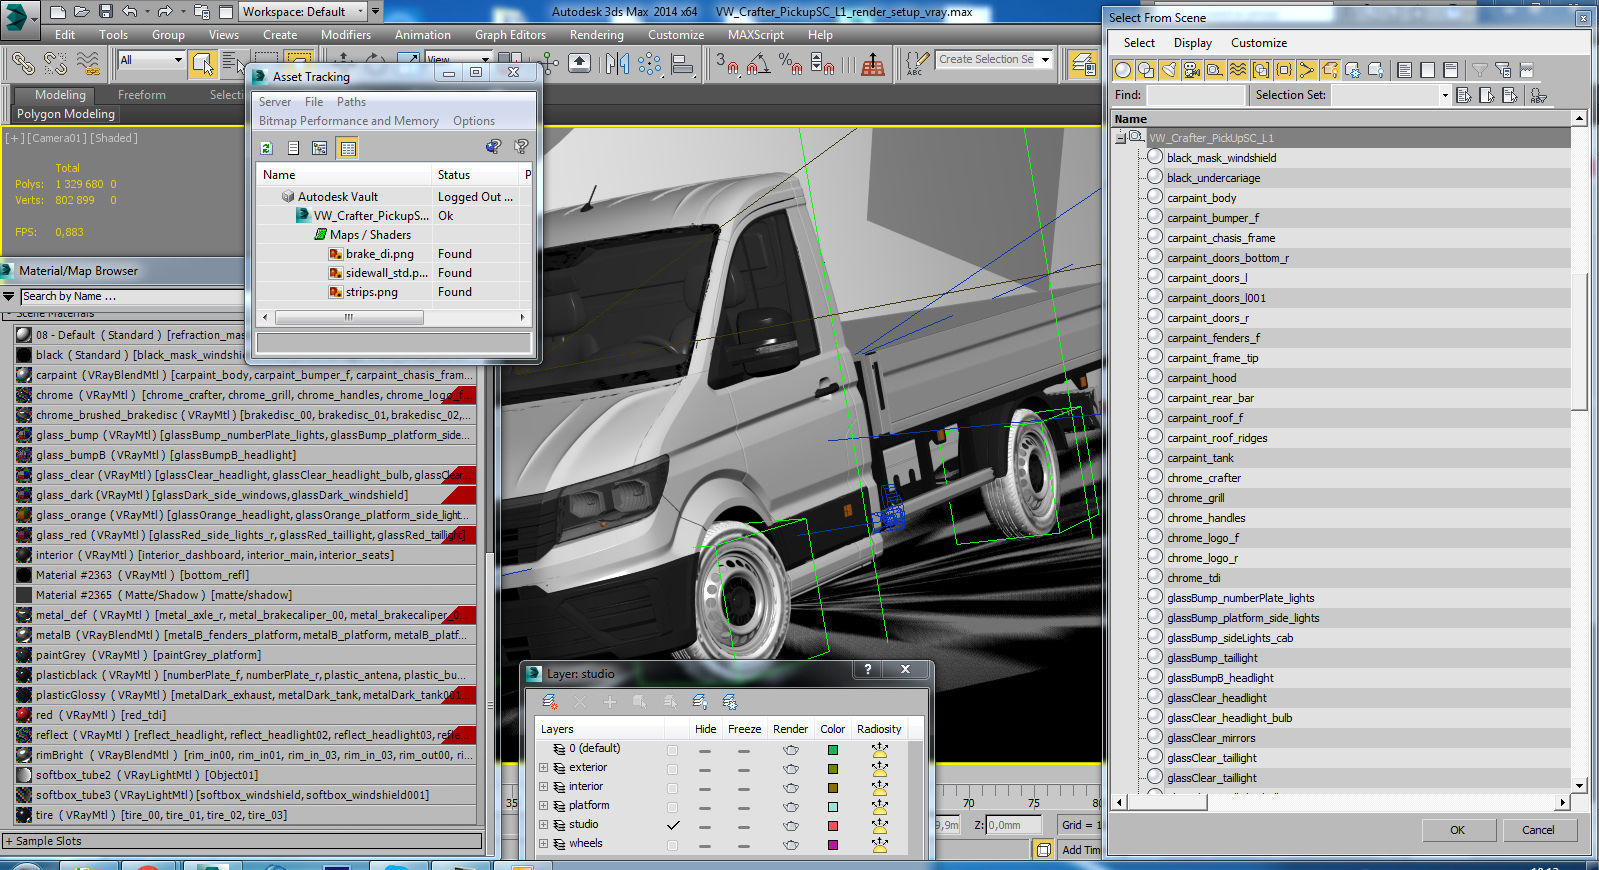Click the studio layer red color swatch
Screen dimensions: 1599x870
click(x=832, y=826)
